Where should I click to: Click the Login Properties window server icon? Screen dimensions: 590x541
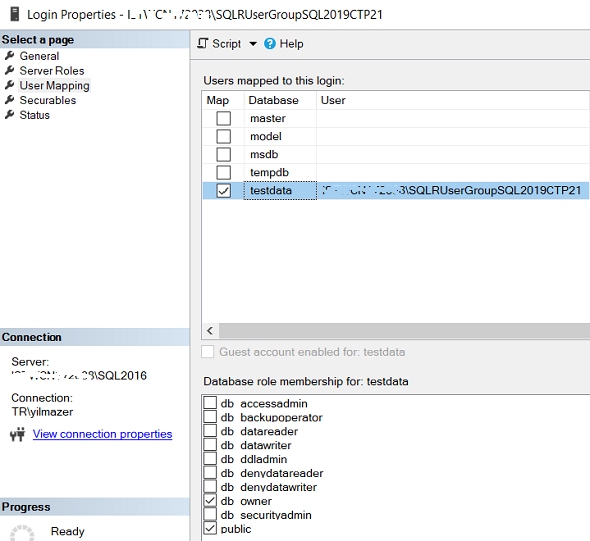[x=14, y=14]
